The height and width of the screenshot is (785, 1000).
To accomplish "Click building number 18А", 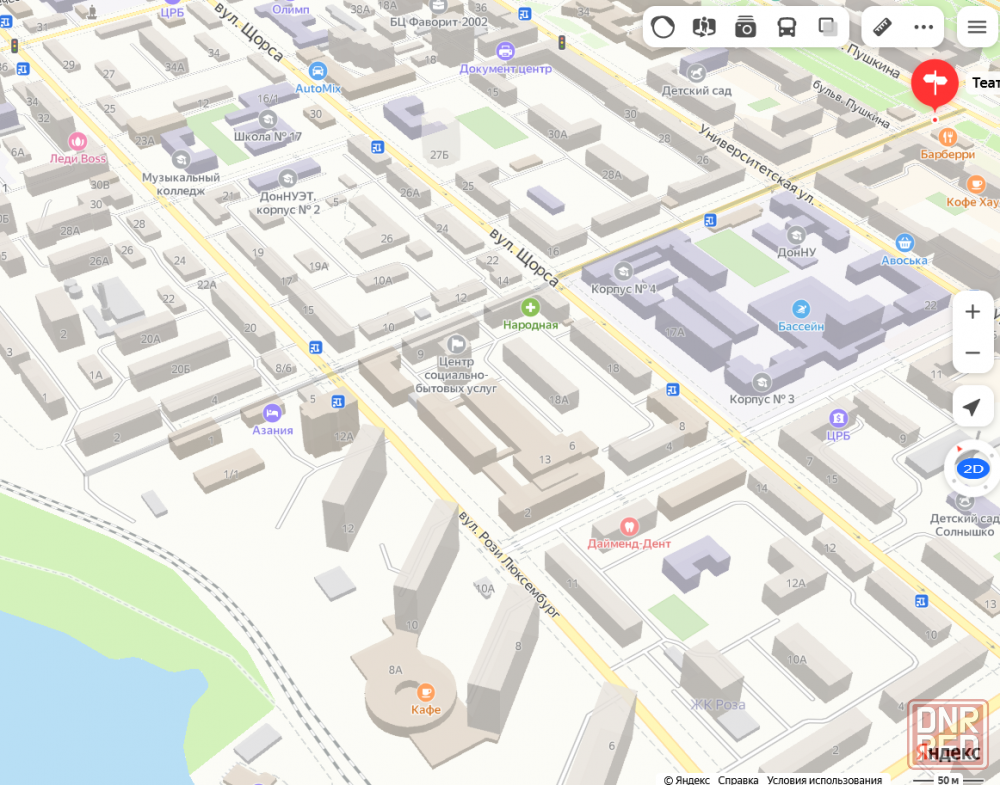I will coord(559,400).
